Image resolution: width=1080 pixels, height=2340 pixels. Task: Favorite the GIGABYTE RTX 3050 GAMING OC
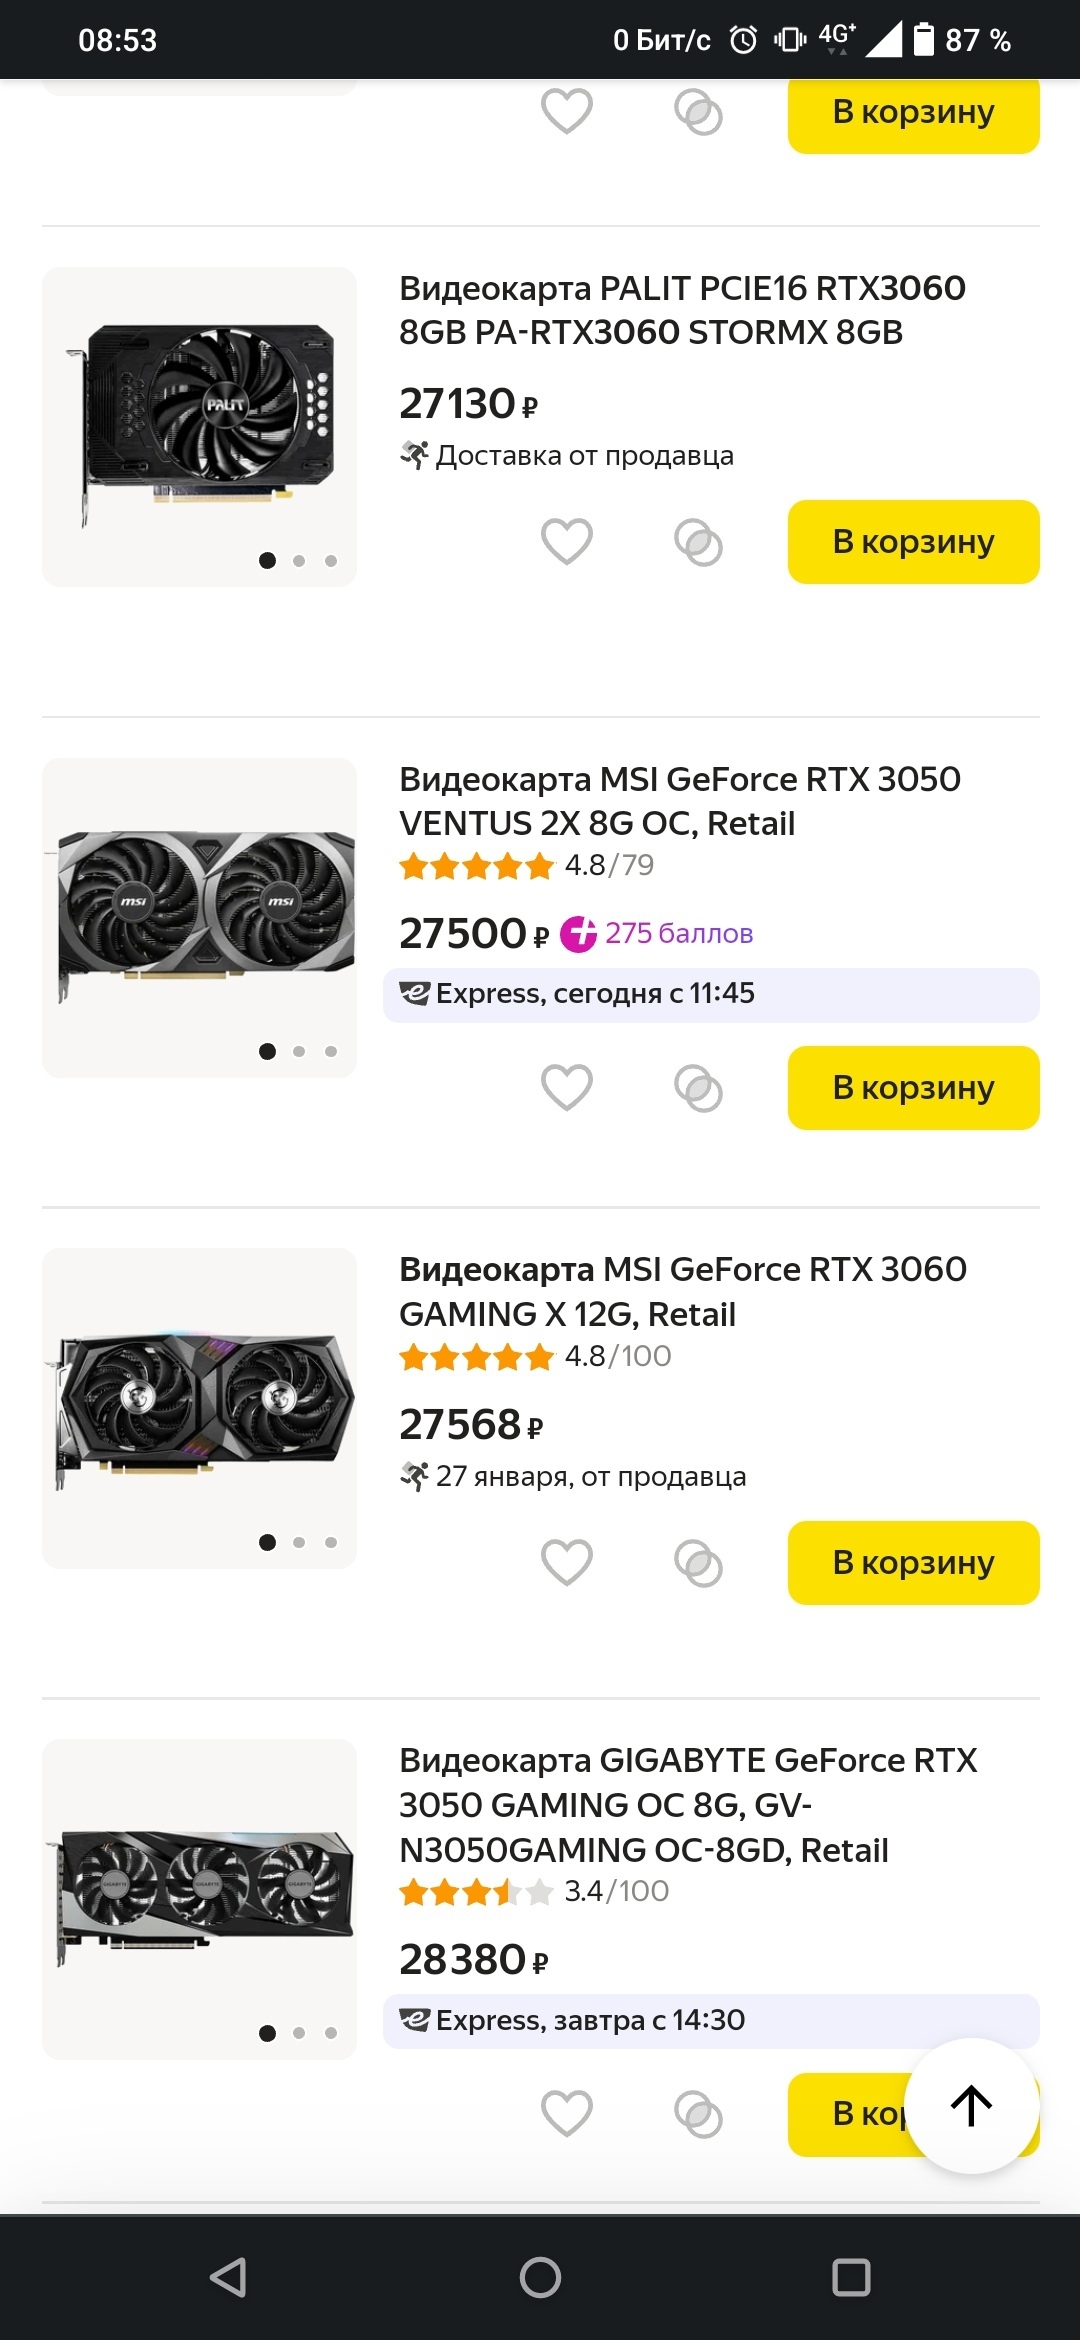tap(567, 2114)
